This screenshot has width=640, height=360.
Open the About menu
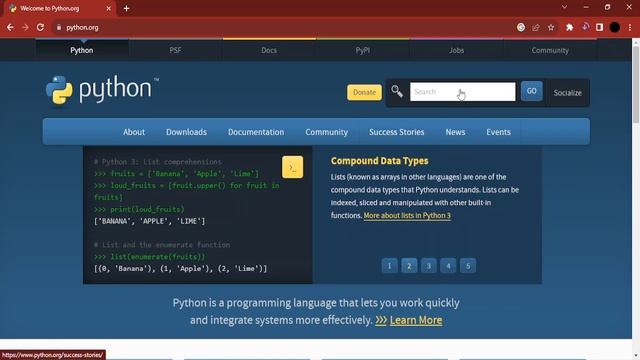pos(134,132)
